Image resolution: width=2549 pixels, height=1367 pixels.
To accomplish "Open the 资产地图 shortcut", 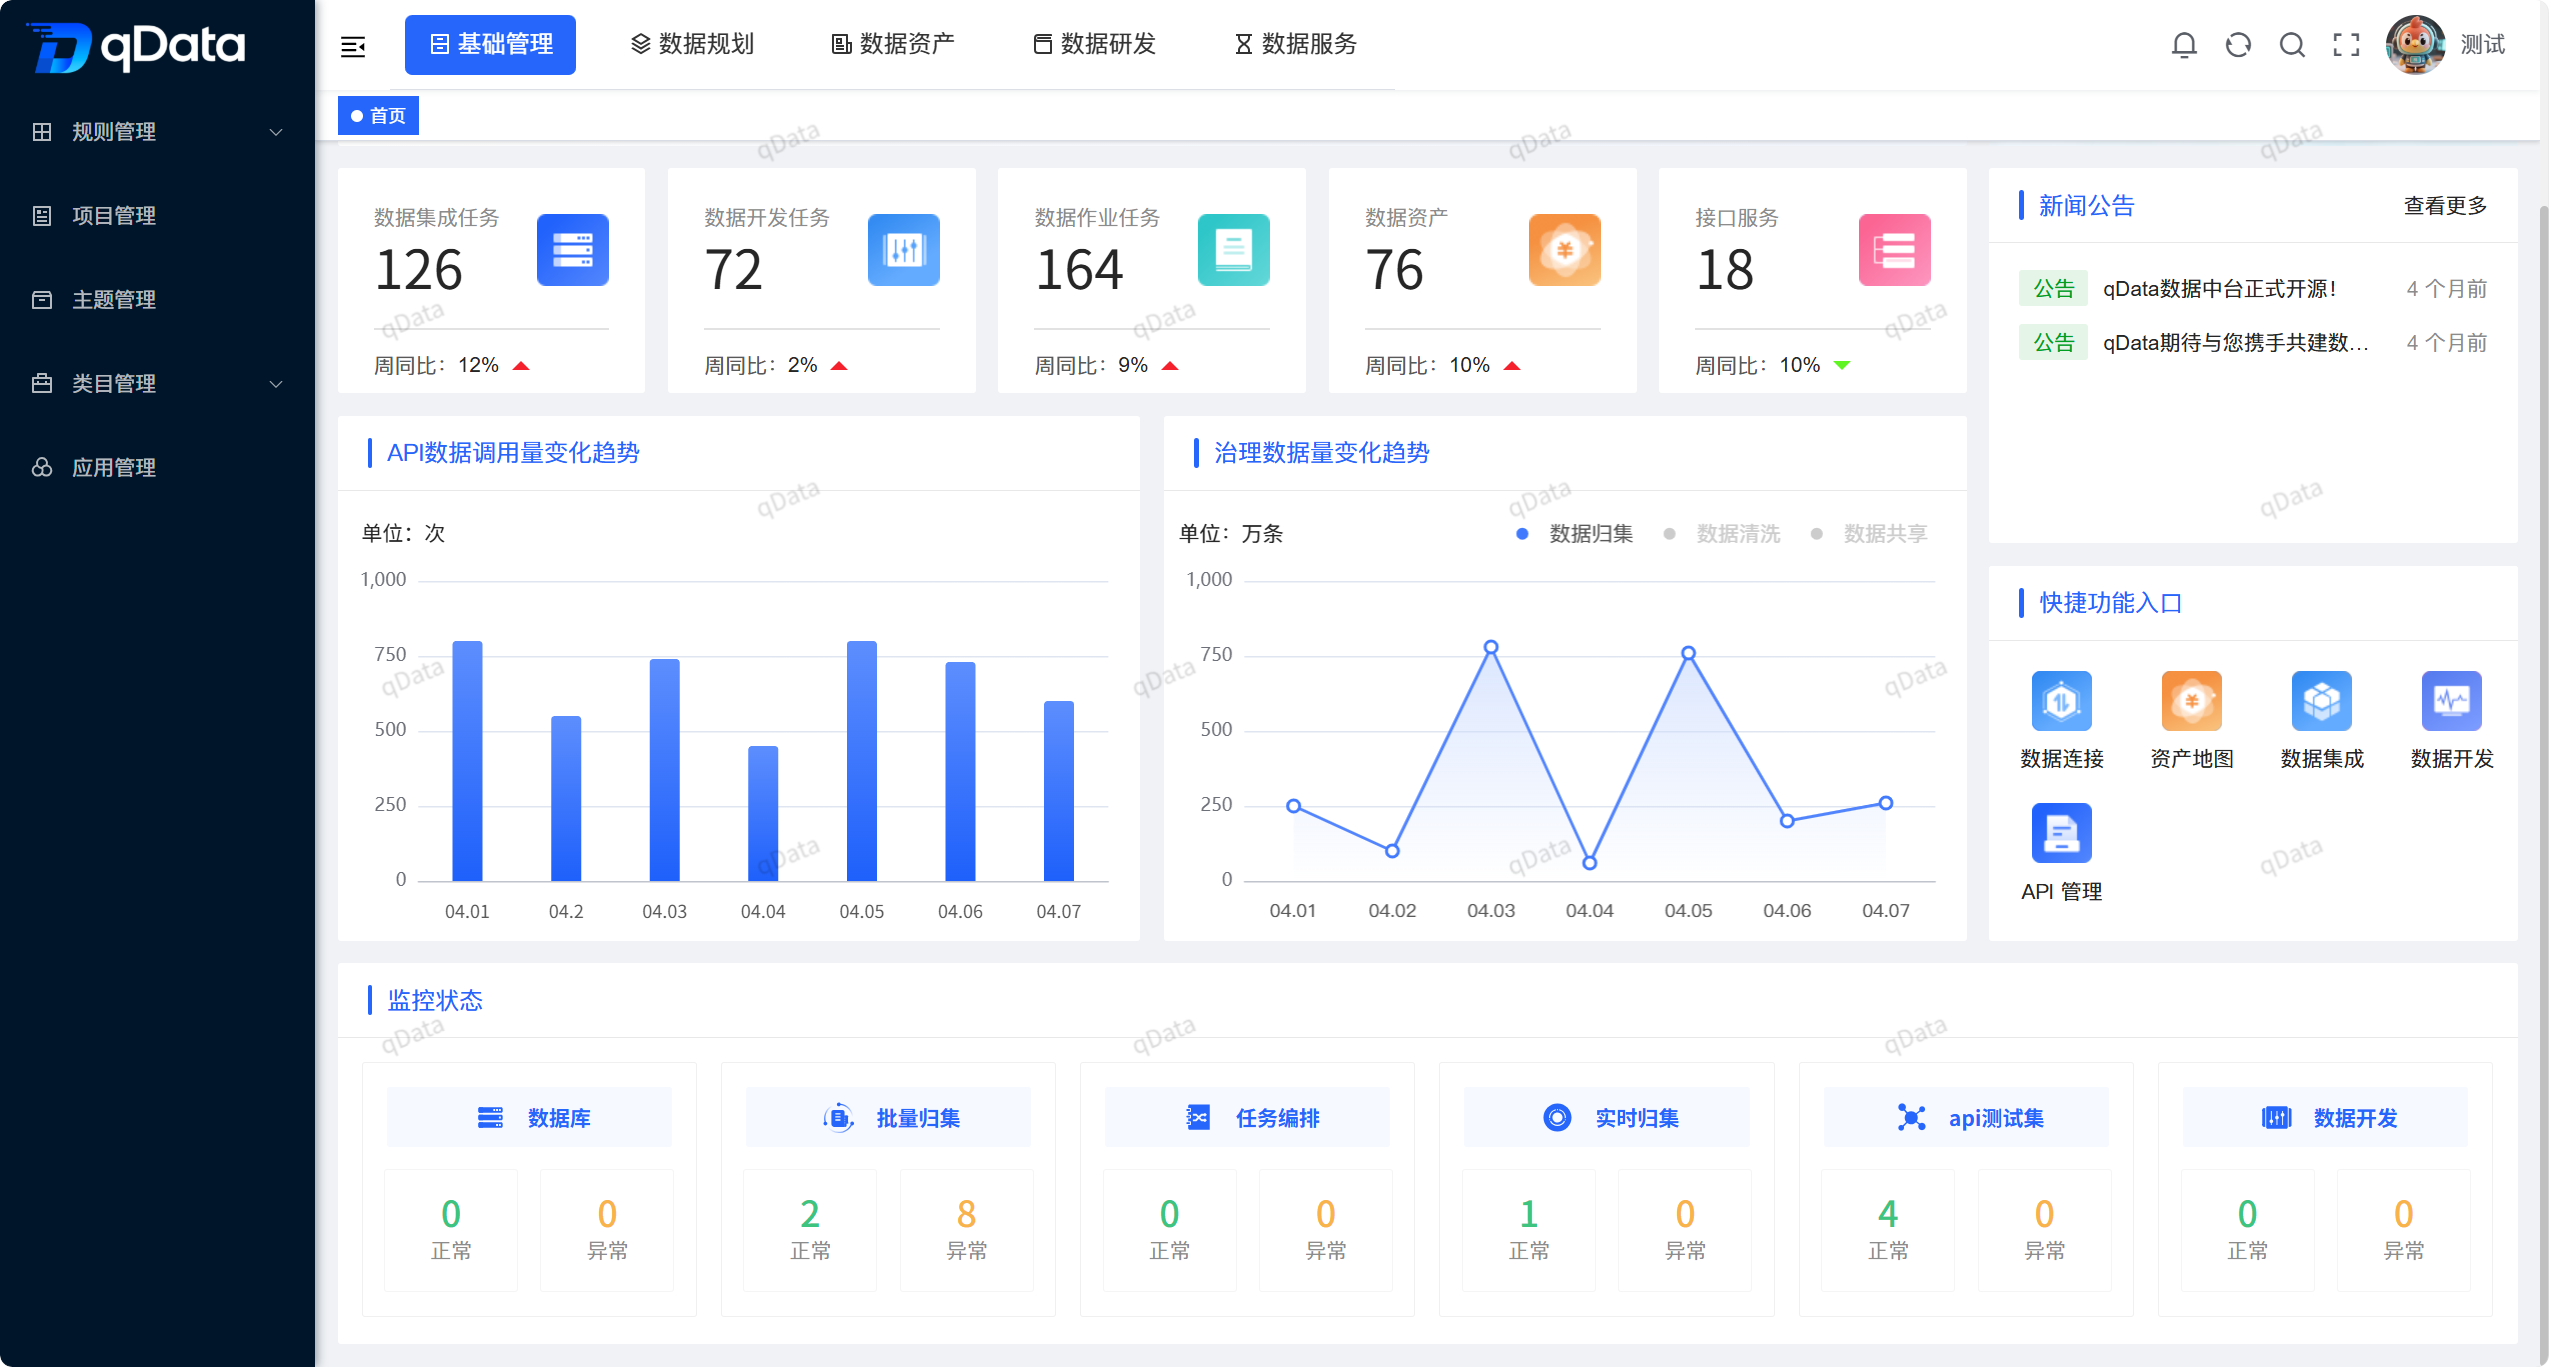I will click(x=2192, y=720).
